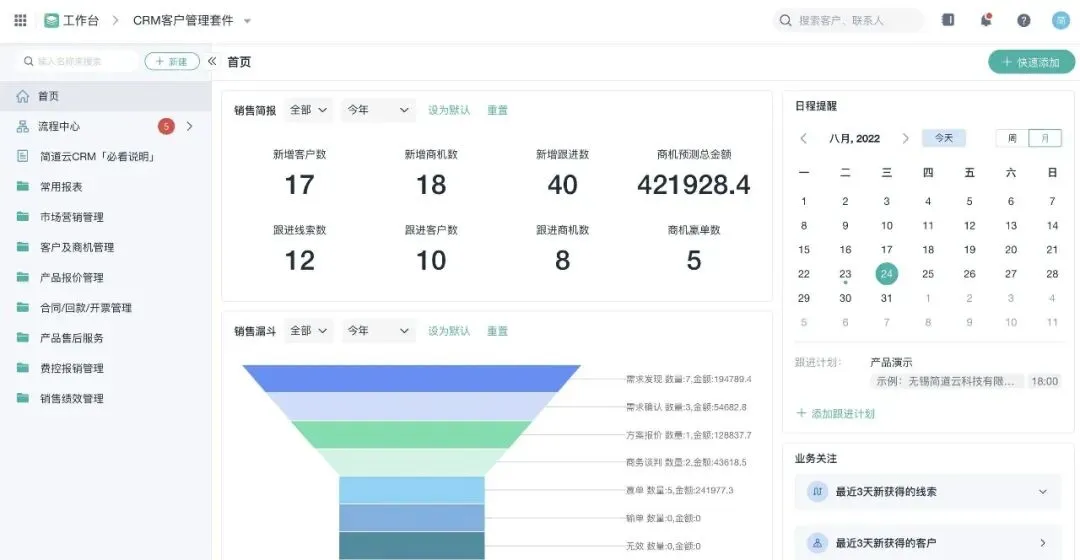Click funnel label 需求确认 数量:3

[x=686, y=407]
